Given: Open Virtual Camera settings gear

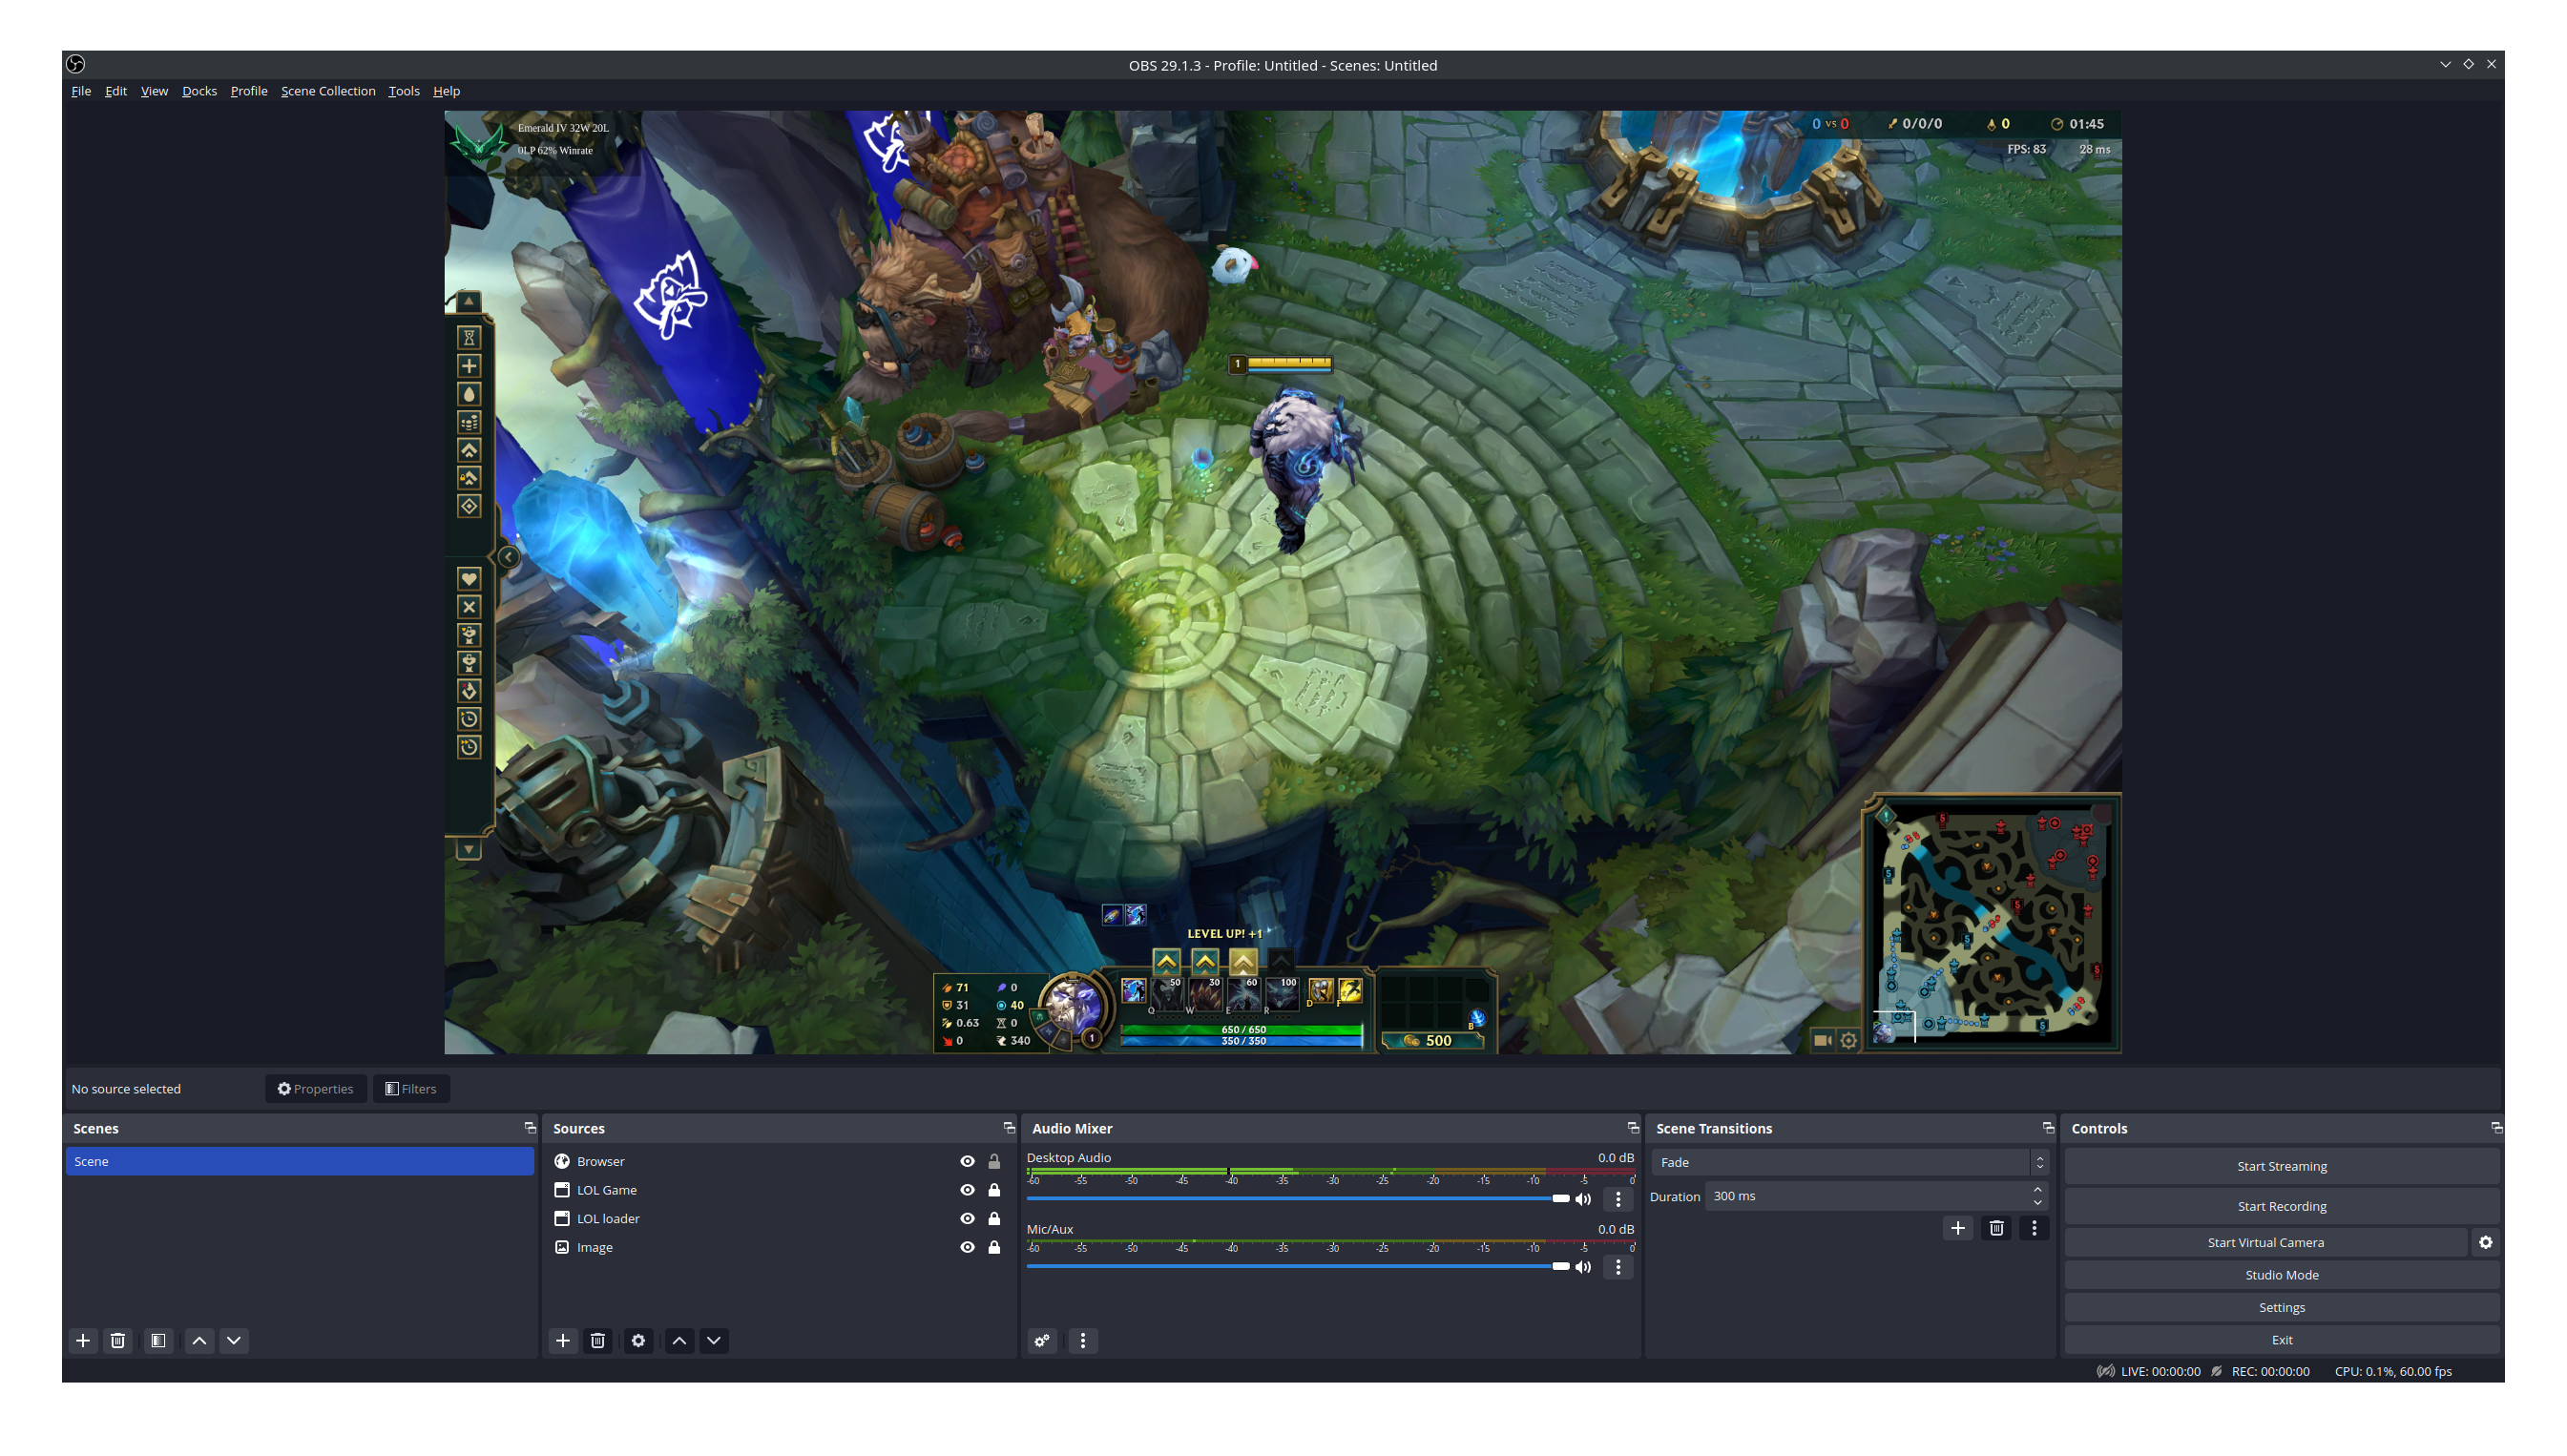Looking at the screenshot, I should (2485, 1242).
